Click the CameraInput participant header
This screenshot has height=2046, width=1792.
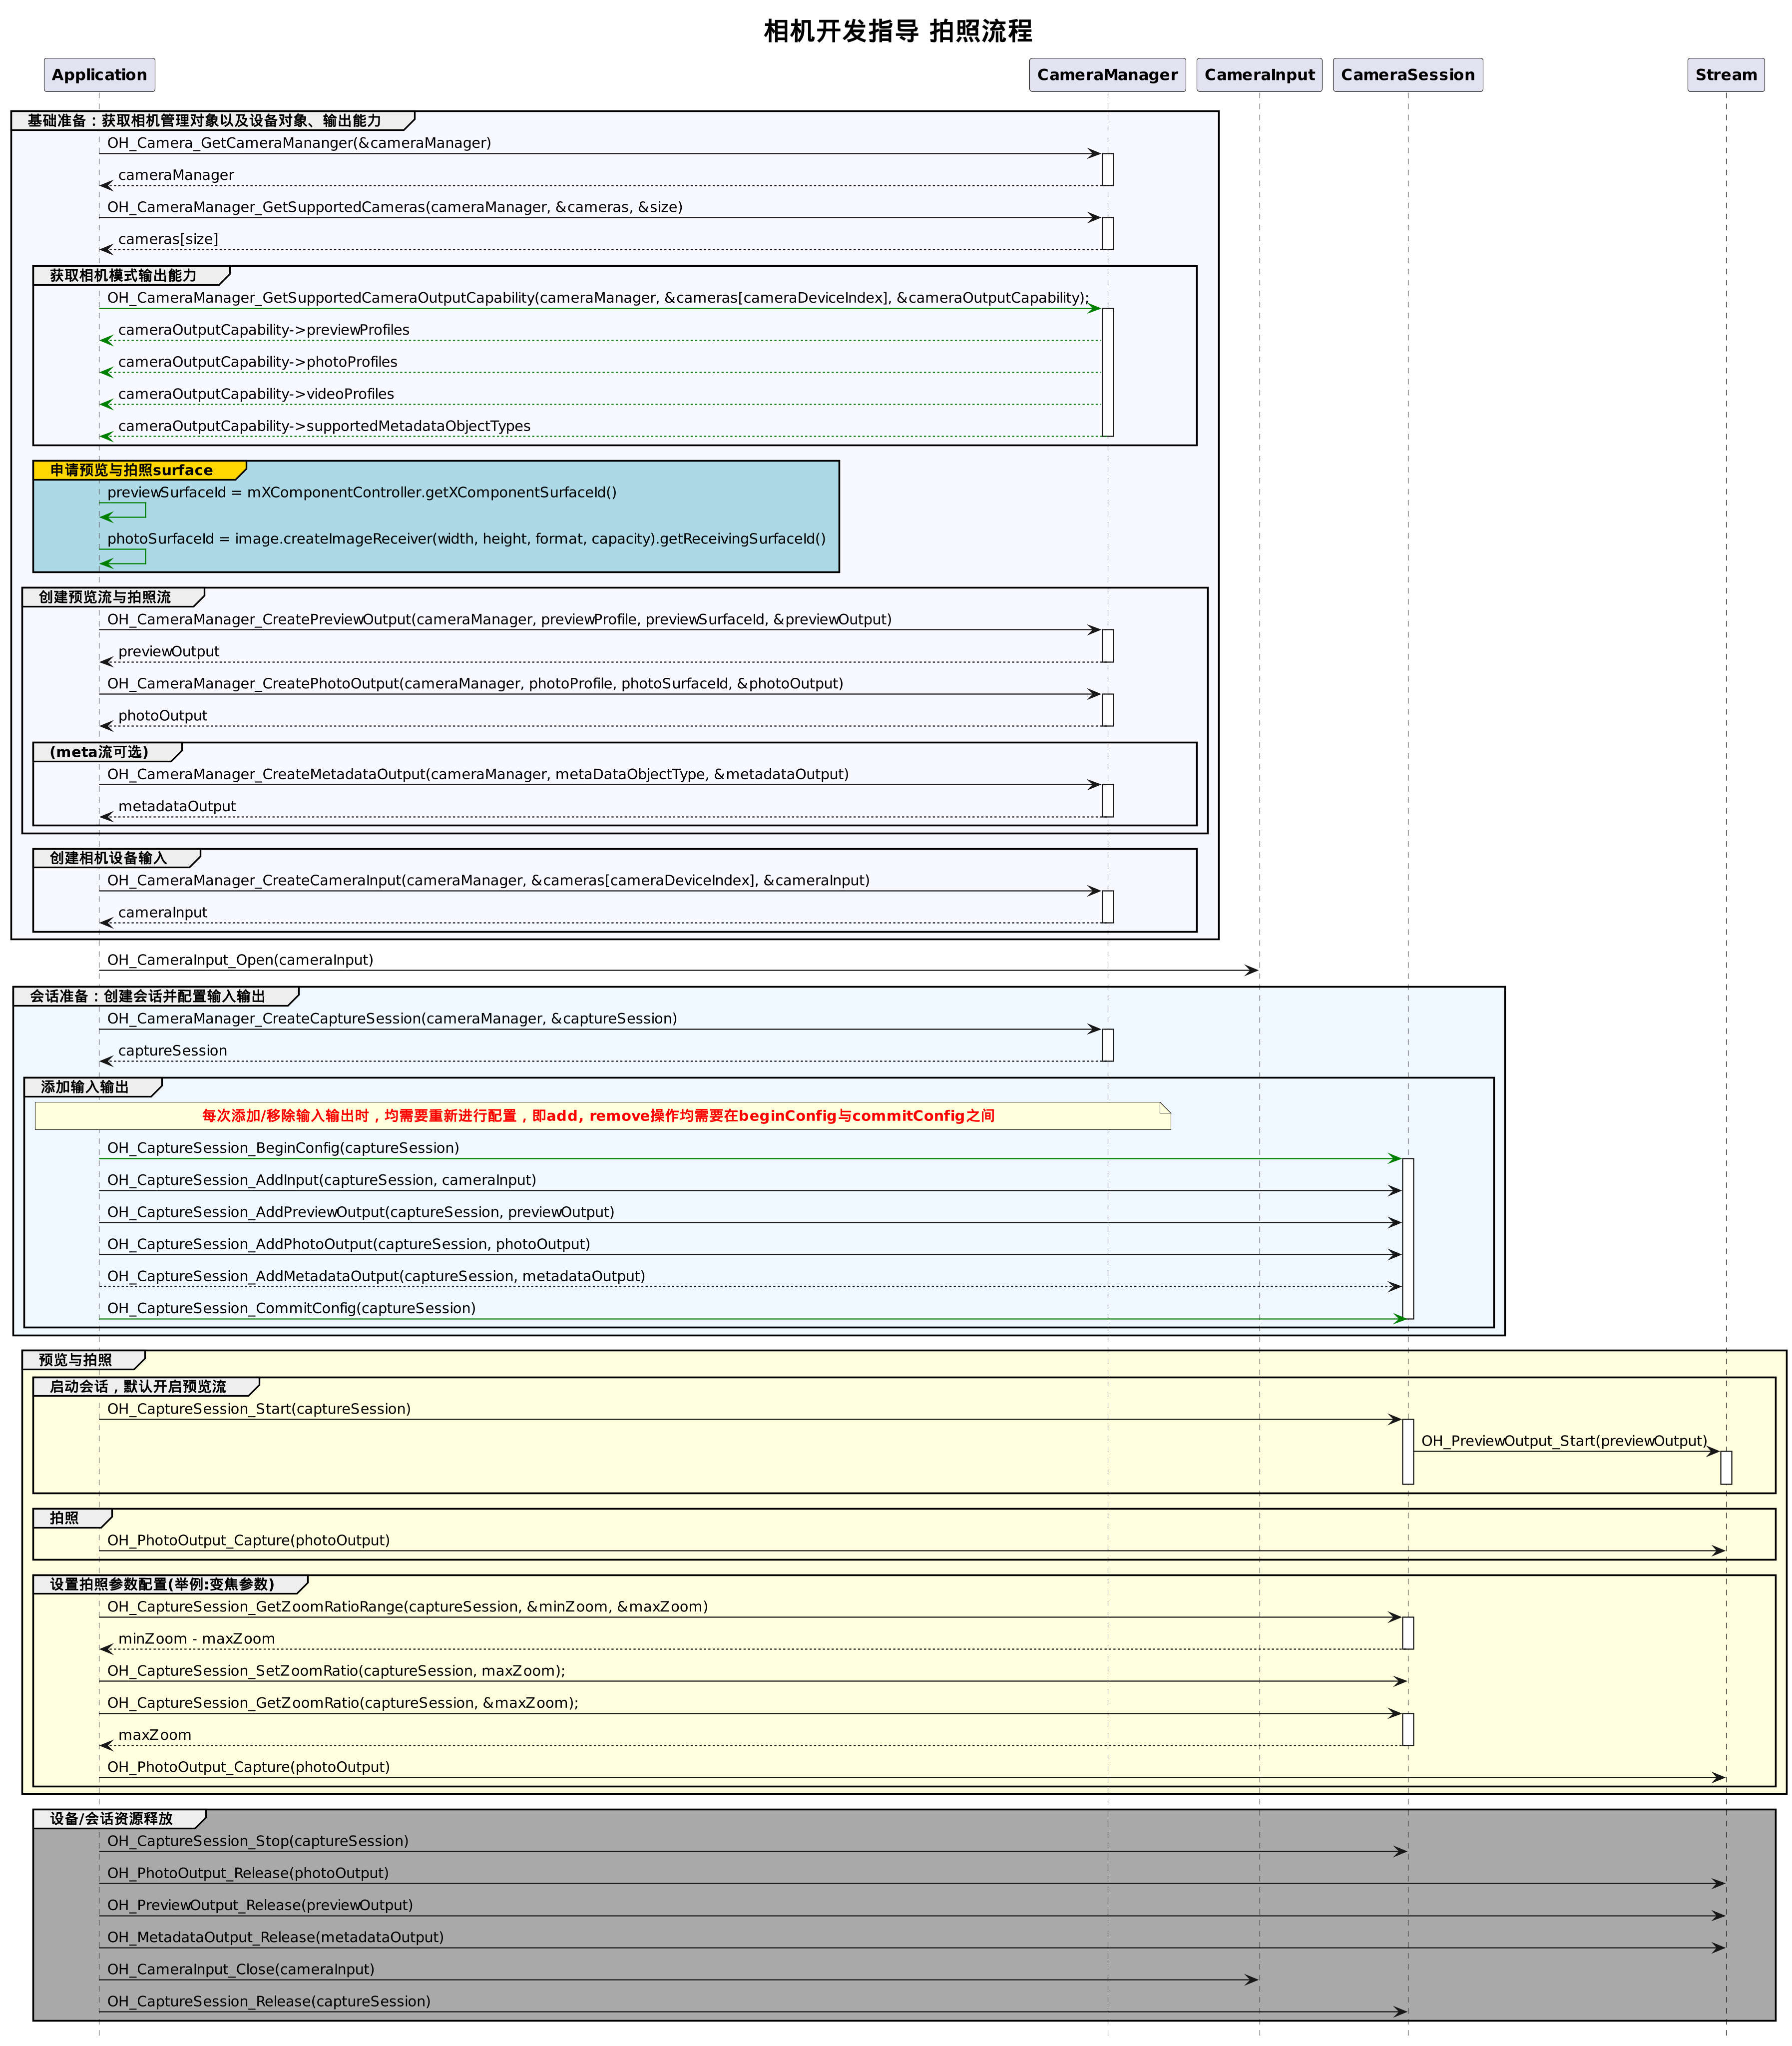(1259, 75)
